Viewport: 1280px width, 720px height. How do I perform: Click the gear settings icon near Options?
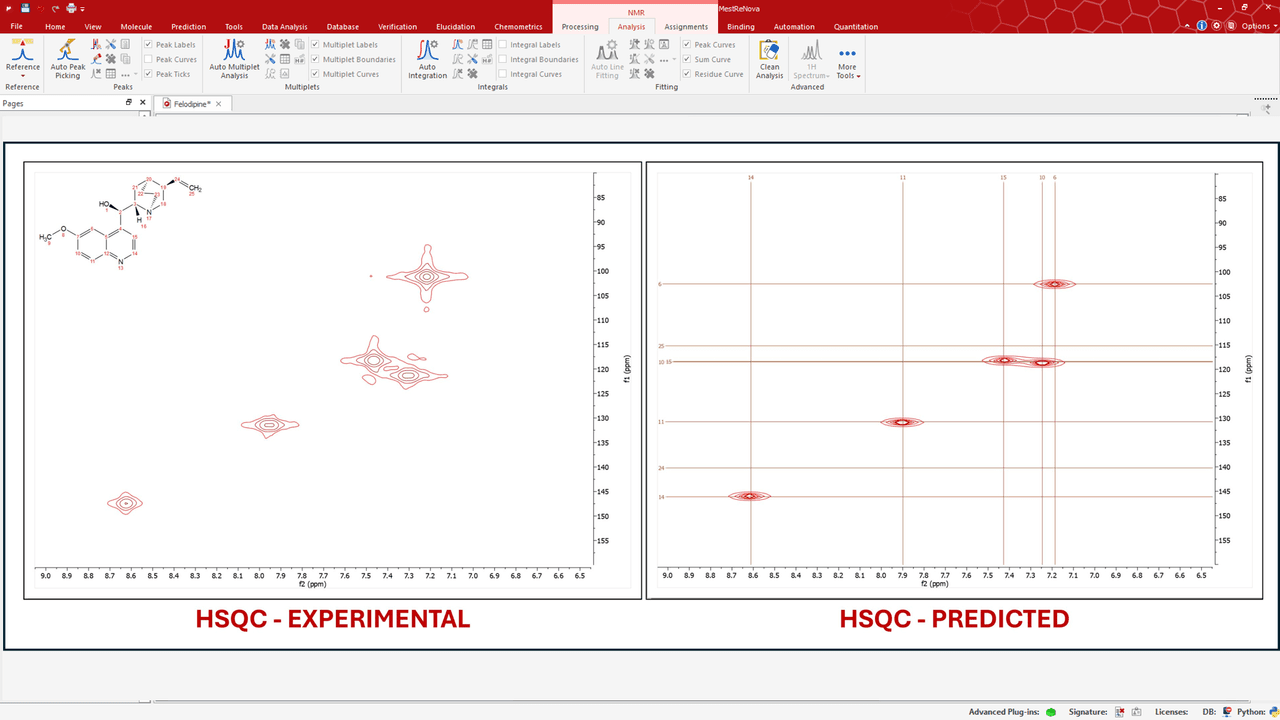pyautogui.click(x=1216, y=26)
